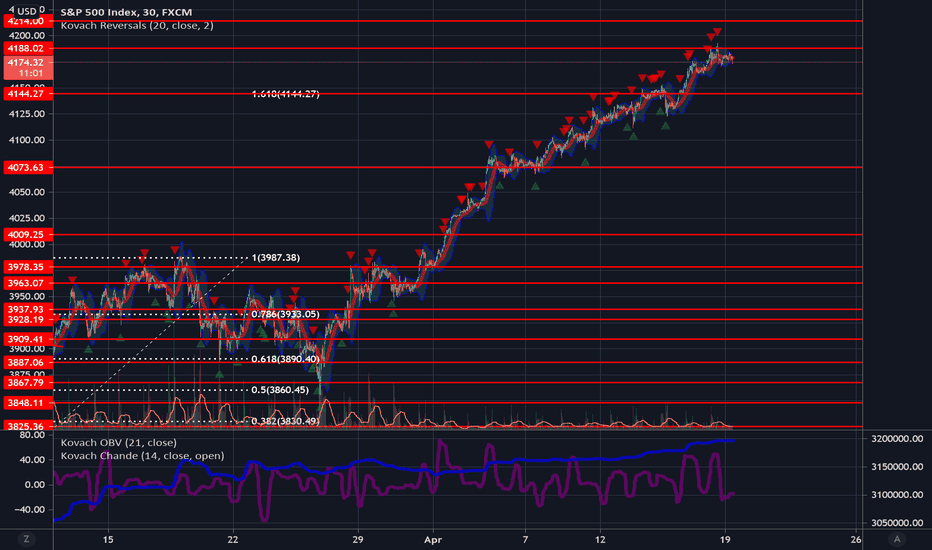This screenshot has width=932, height=550.
Task: Click the 3909.41 red price label
Action: (27, 339)
